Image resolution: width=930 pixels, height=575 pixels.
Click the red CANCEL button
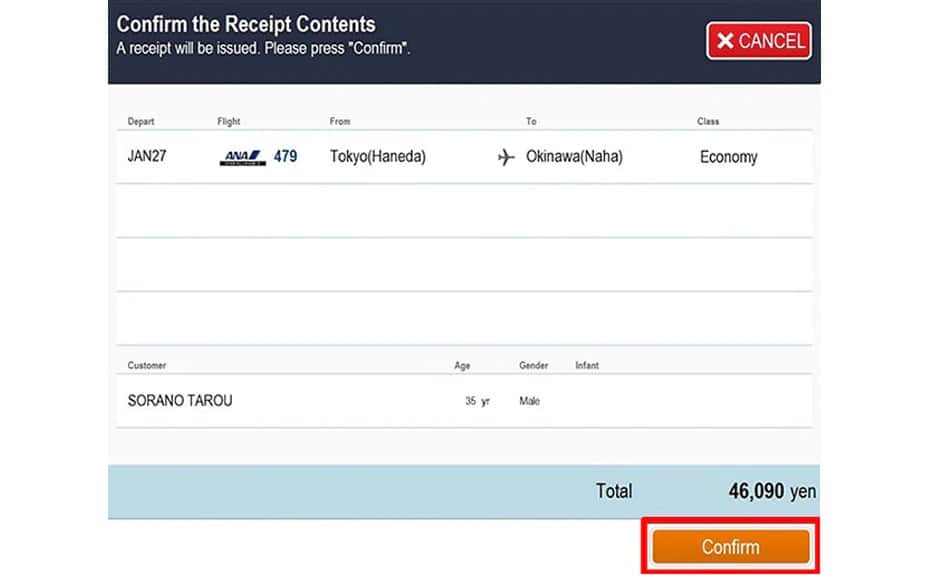coord(758,41)
